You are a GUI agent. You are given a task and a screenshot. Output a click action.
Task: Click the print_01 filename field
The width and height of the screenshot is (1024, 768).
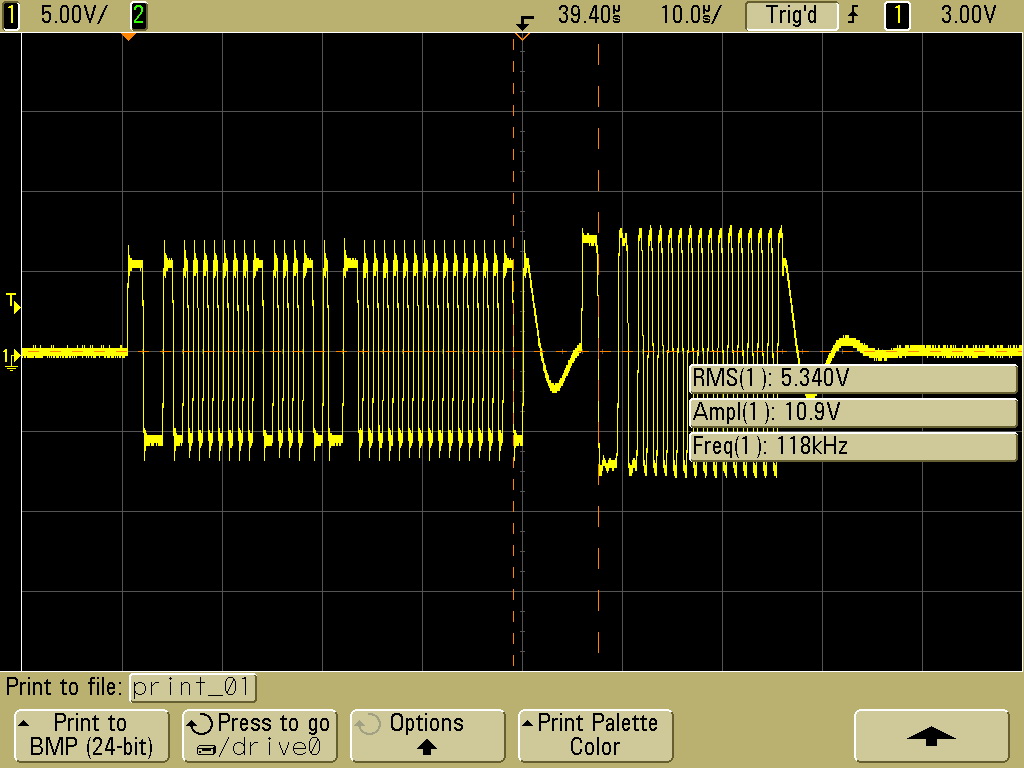pos(193,688)
